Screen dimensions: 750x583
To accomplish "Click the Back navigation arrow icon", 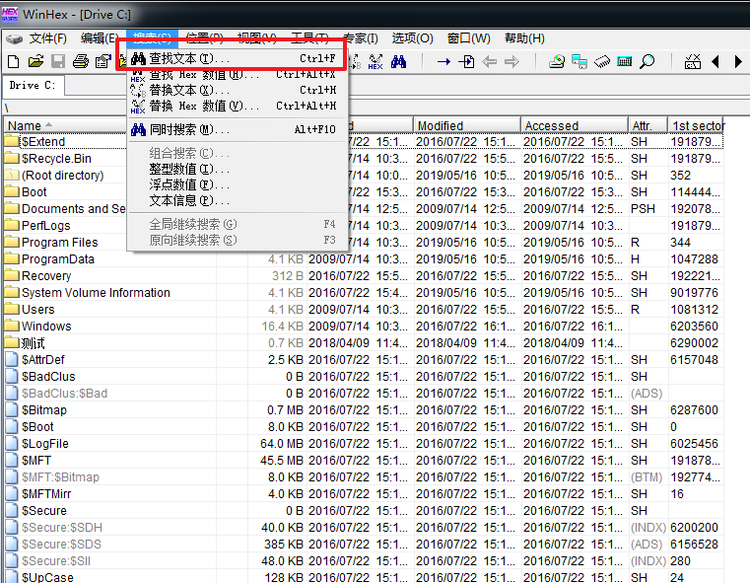I will 489,62.
